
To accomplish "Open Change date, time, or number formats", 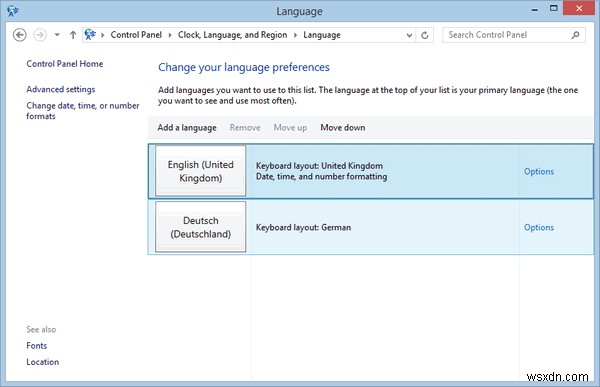I will tap(83, 111).
